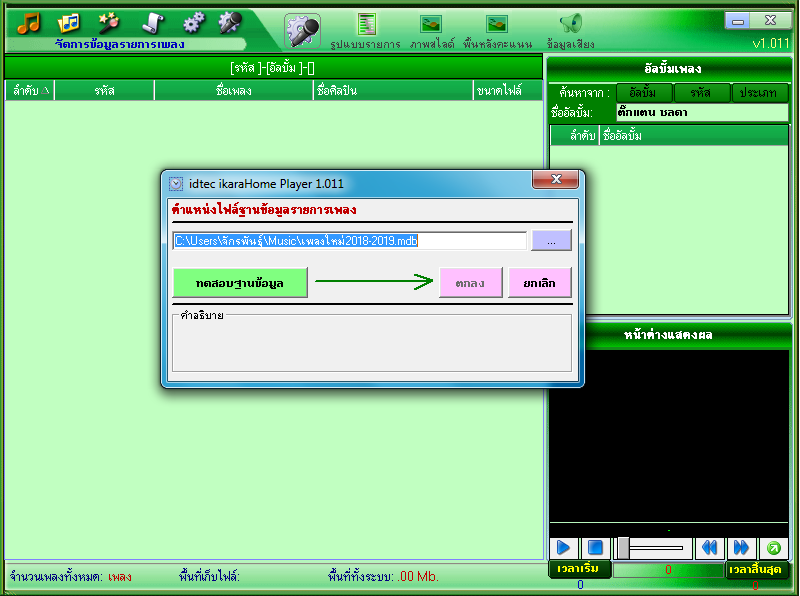Click the rewind double-arrow button

point(710,548)
